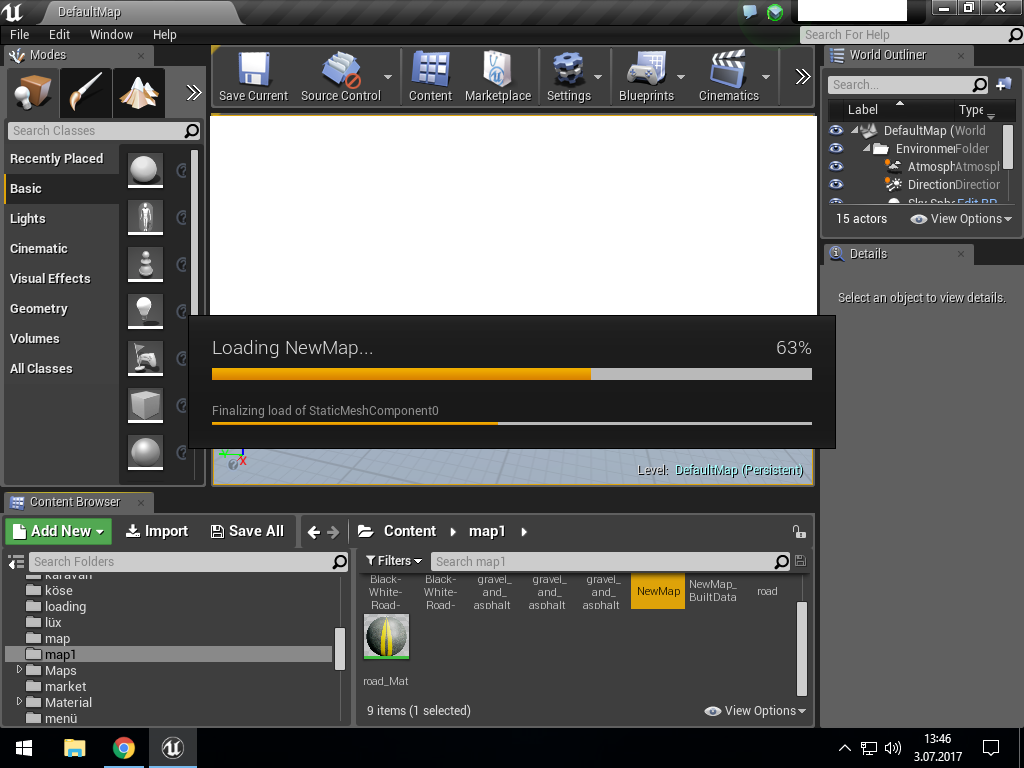Expand the Maps folder in tree
The image size is (1024, 768).
coord(19,669)
